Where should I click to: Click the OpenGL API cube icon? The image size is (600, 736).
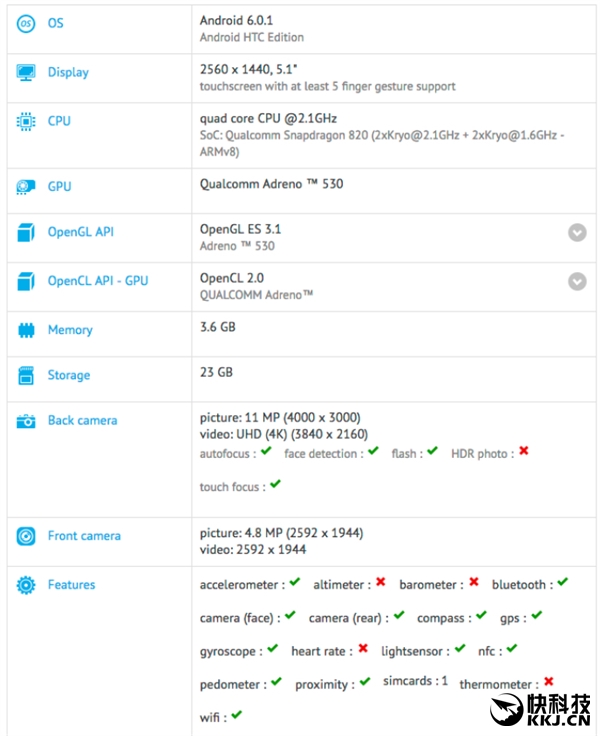click(26, 233)
